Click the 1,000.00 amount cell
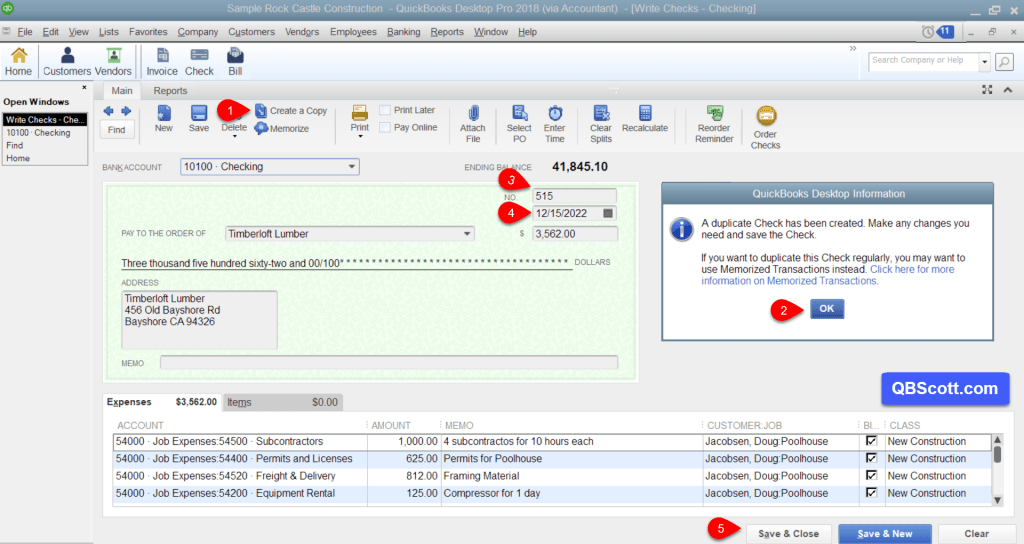The image size is (1024, 544). [404, 441]
